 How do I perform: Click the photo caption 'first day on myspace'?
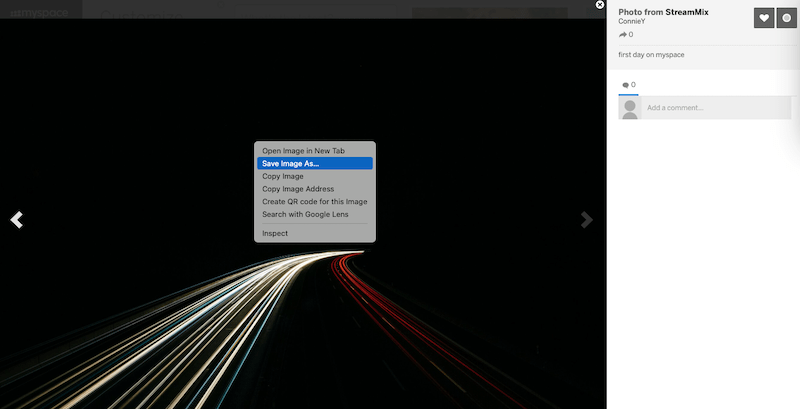pos(652,54)
